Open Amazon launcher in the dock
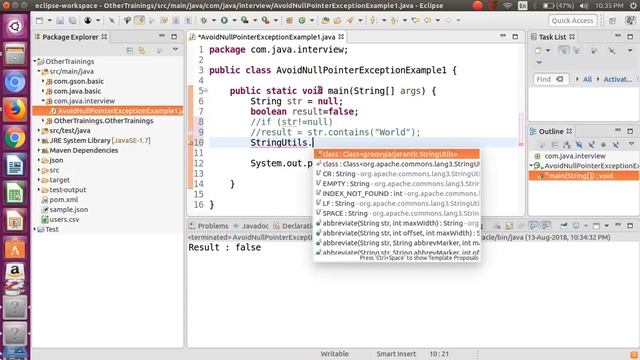The image size is (640, 360). coord(15,271)
